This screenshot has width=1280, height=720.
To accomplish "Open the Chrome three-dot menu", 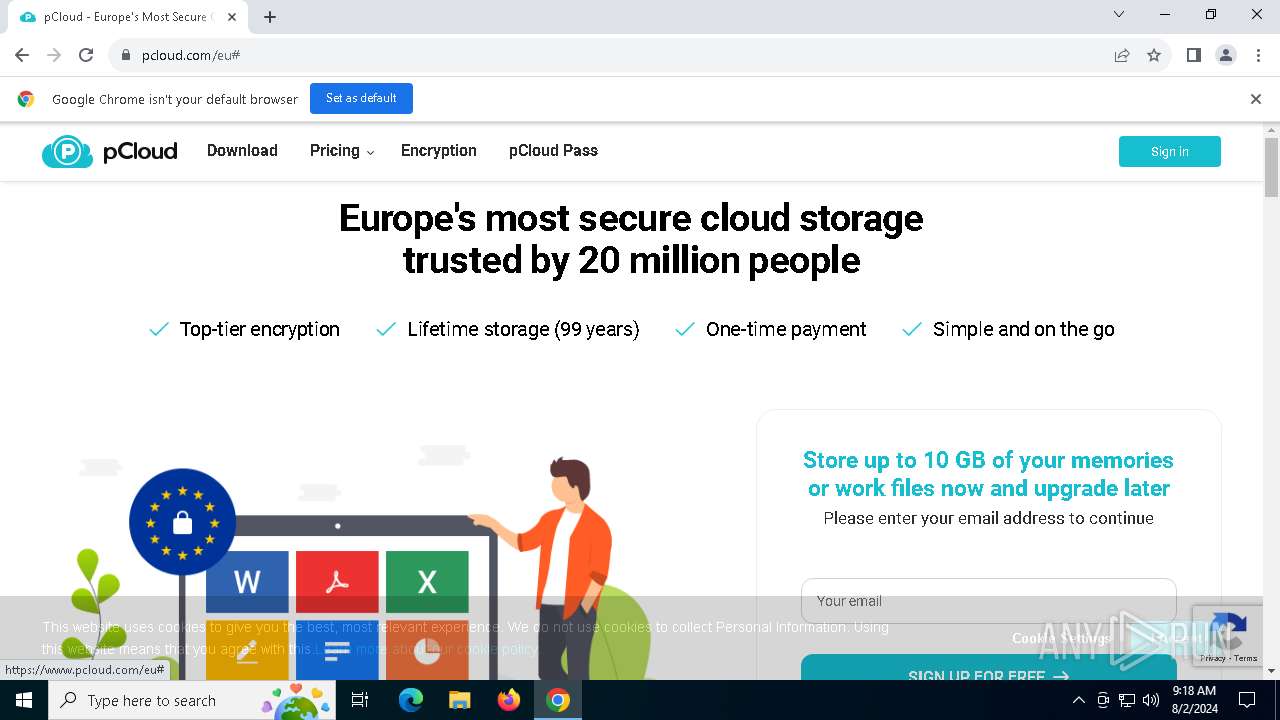I will click(1257, 55).
